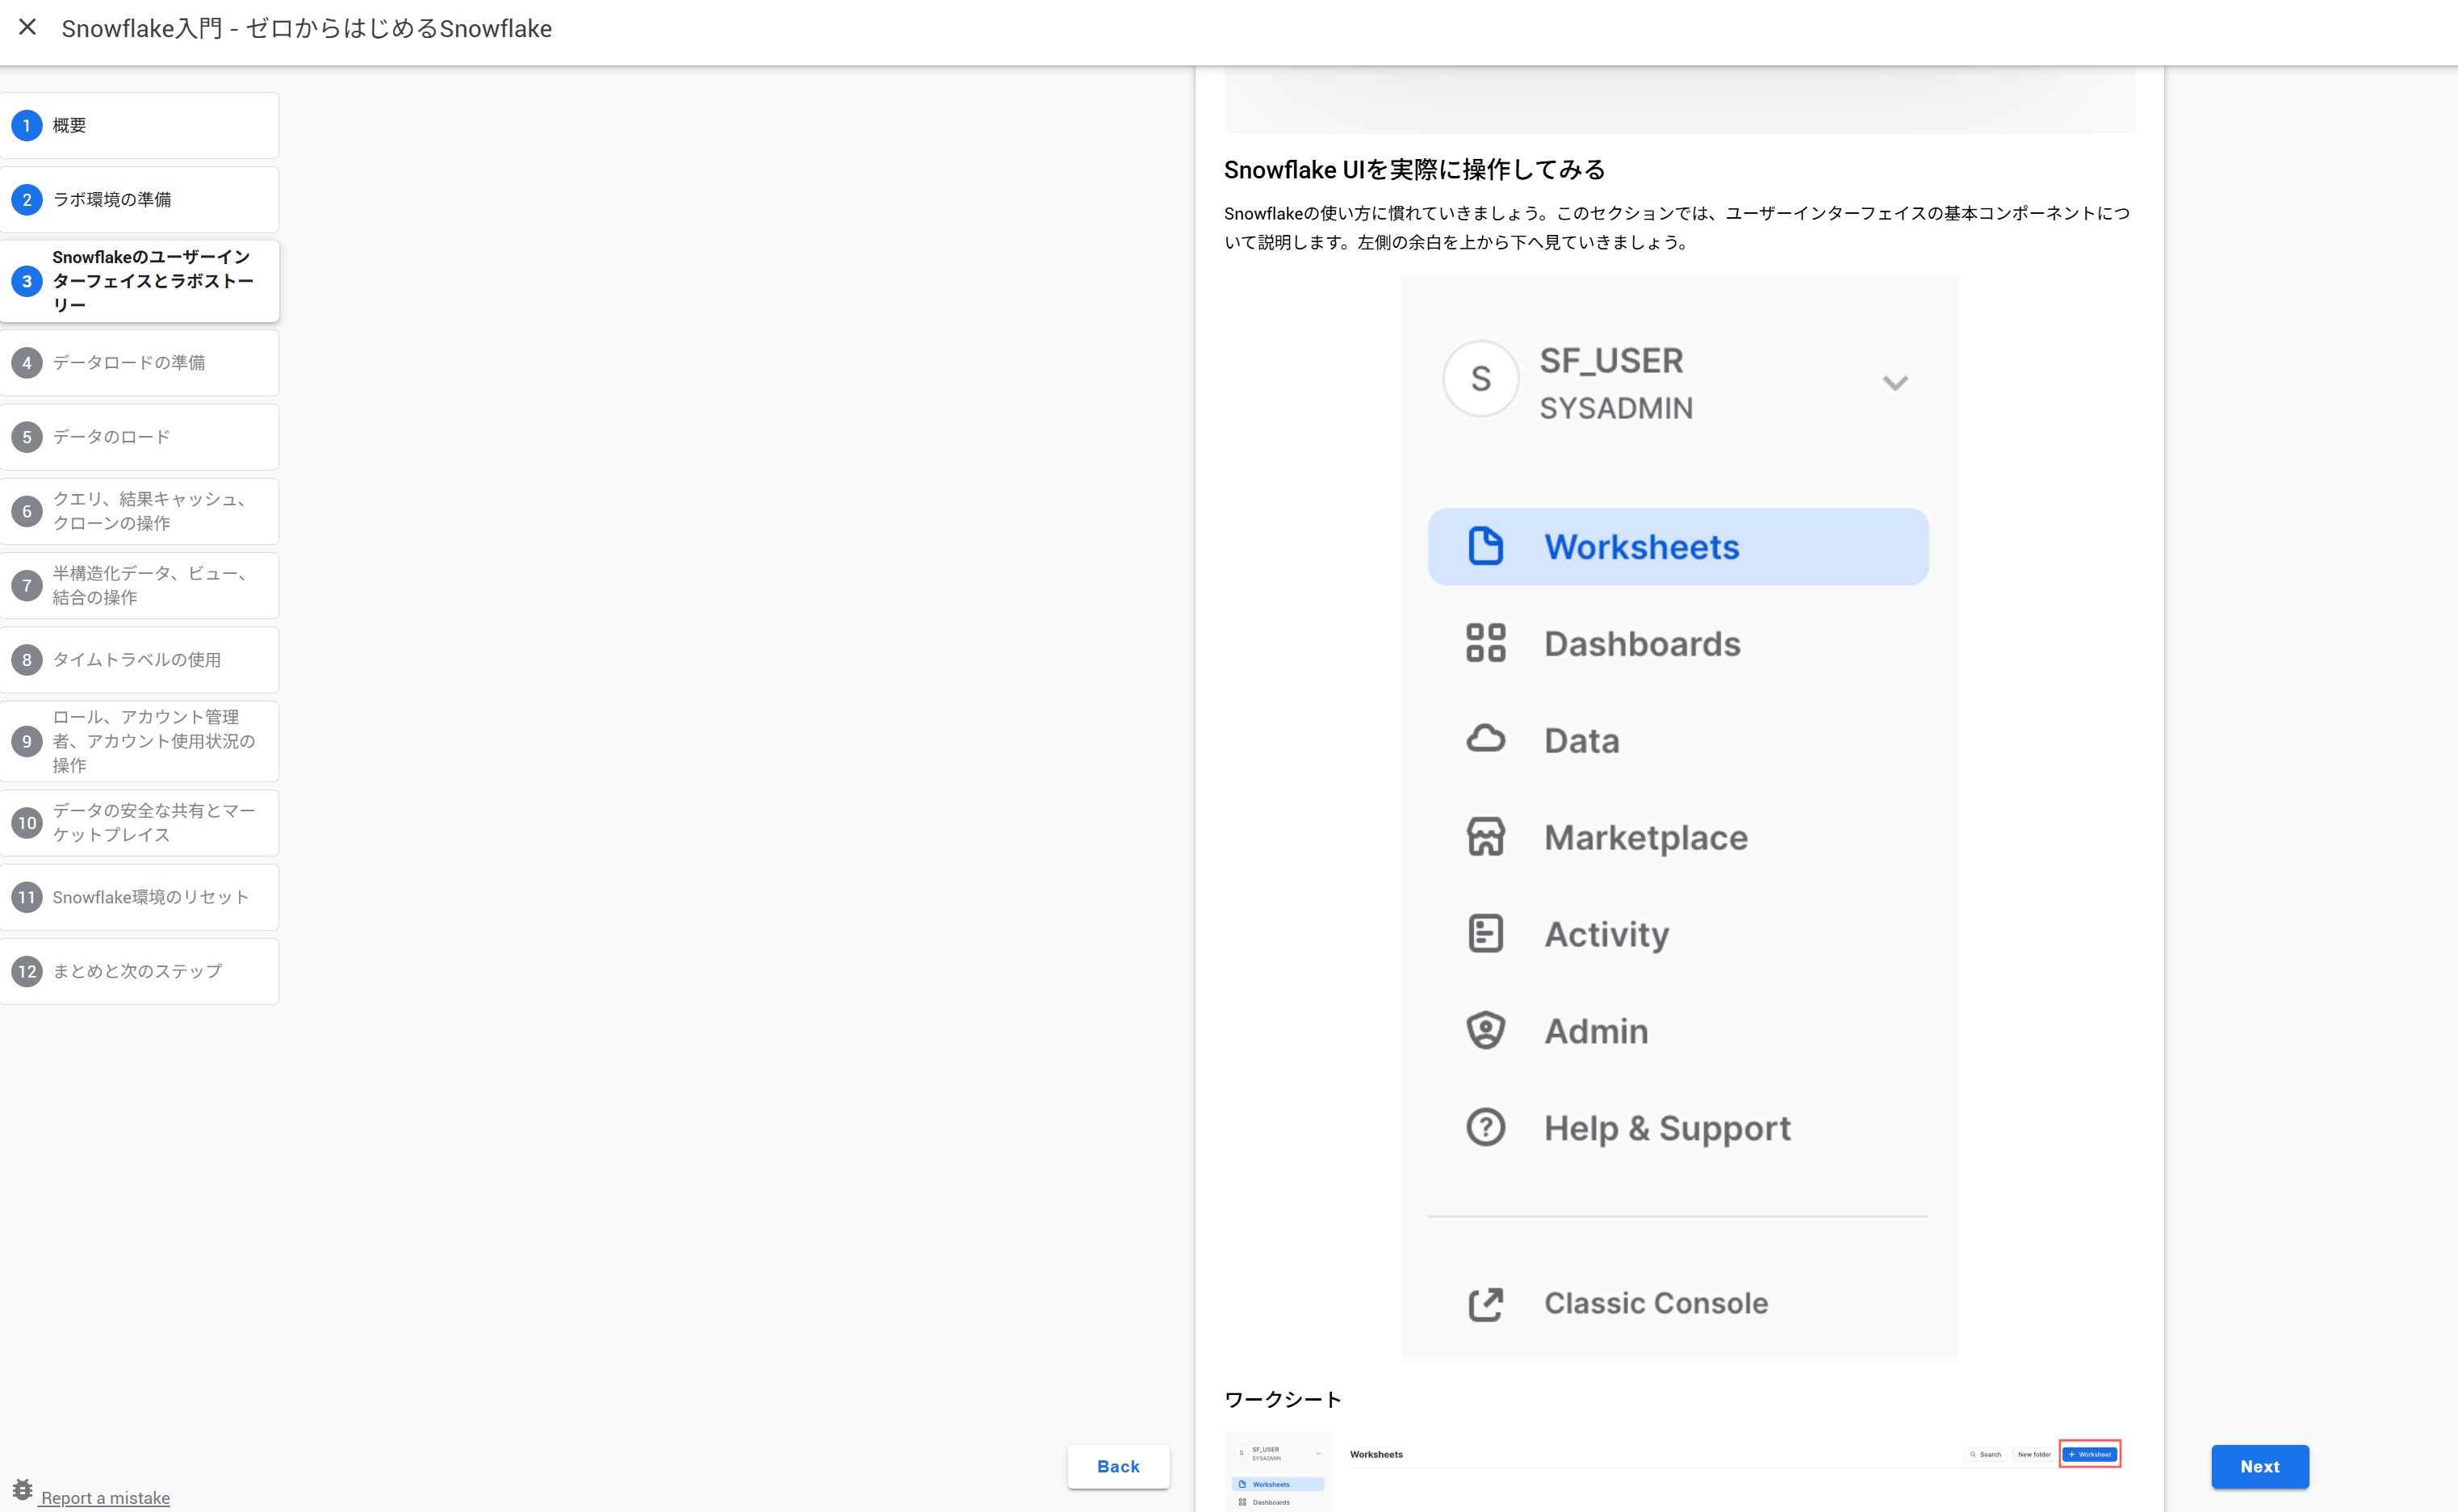Click the bug icon beside Report a mistake
Viewport: 2458px width, 1512px height.
click(22, 1490)
